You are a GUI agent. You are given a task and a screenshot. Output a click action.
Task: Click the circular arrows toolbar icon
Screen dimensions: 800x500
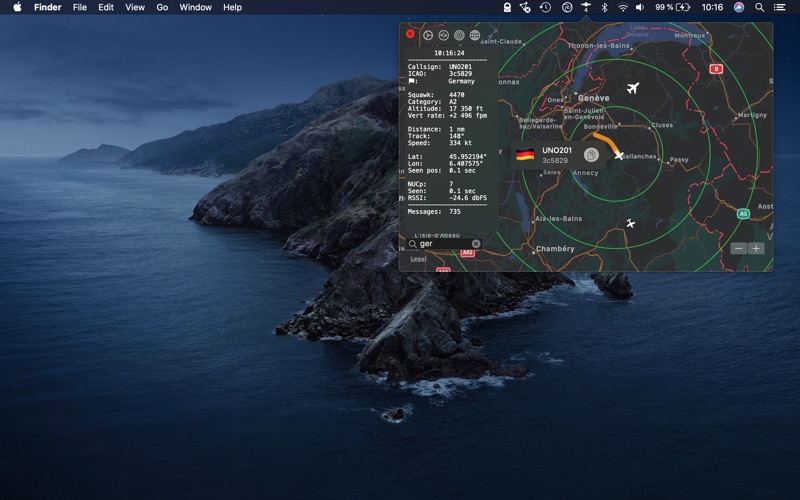click(x=443, y=35)
